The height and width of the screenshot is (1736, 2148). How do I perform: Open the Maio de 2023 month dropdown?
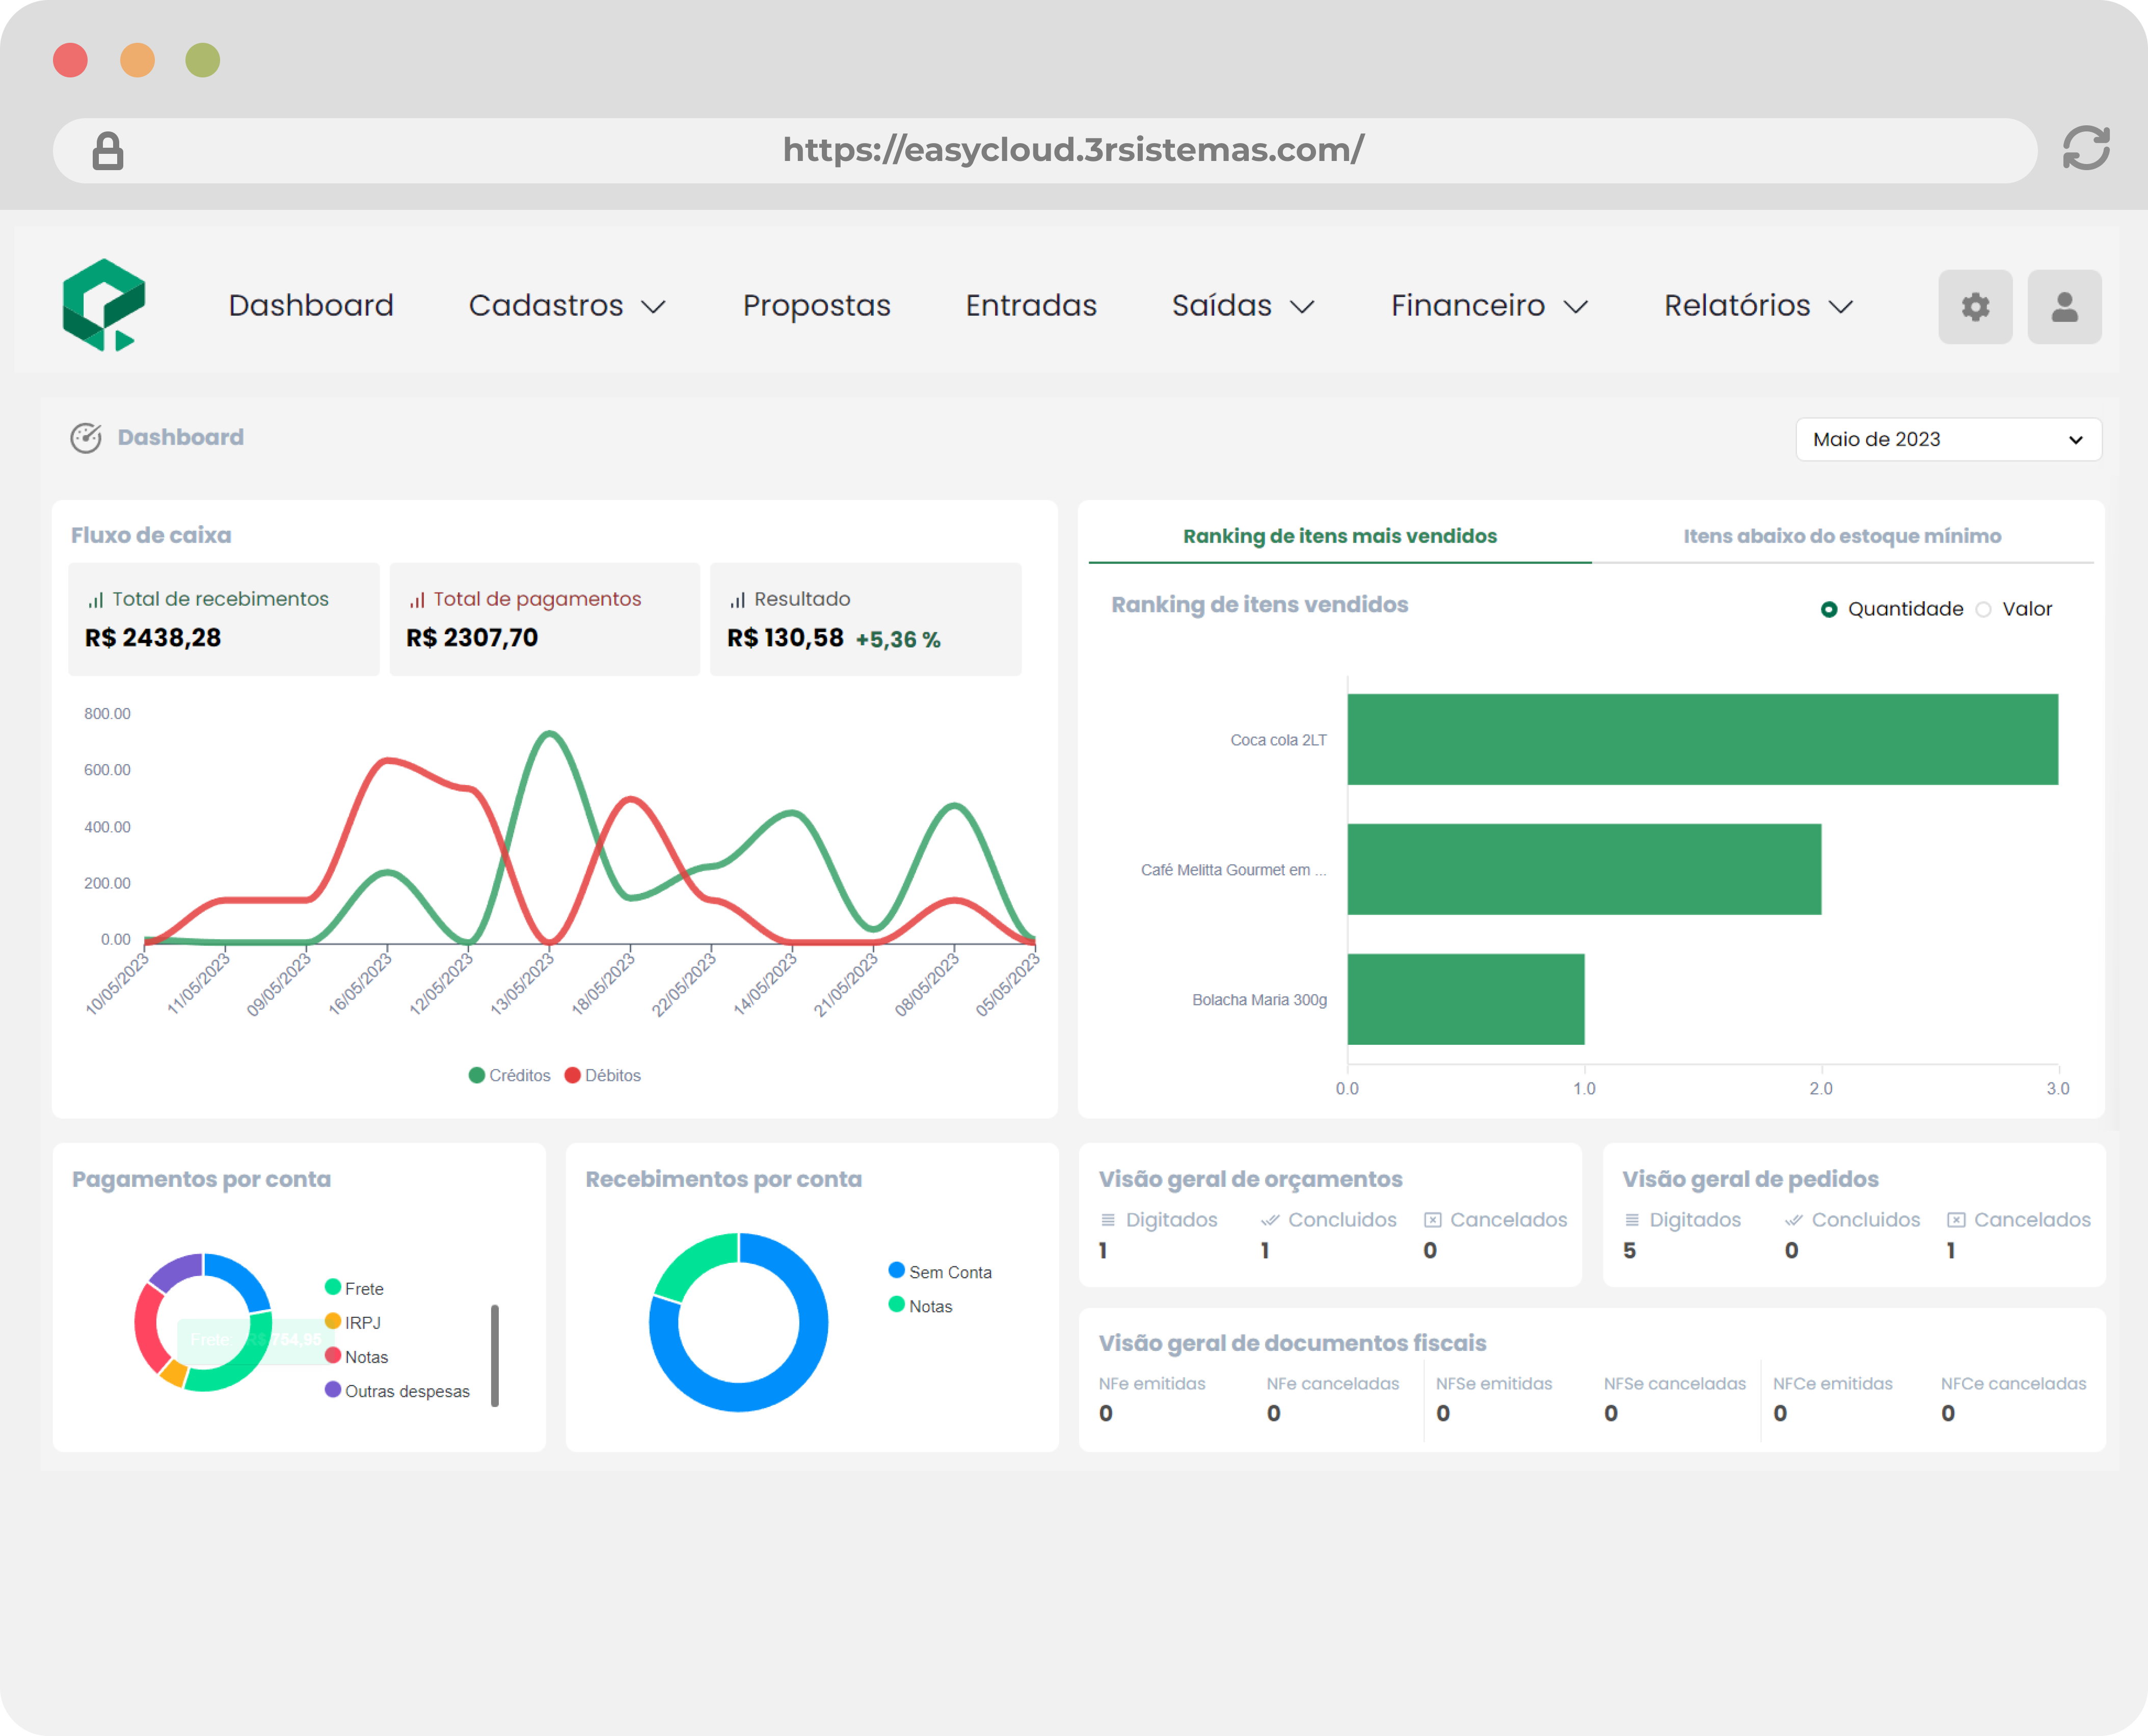1948,439
